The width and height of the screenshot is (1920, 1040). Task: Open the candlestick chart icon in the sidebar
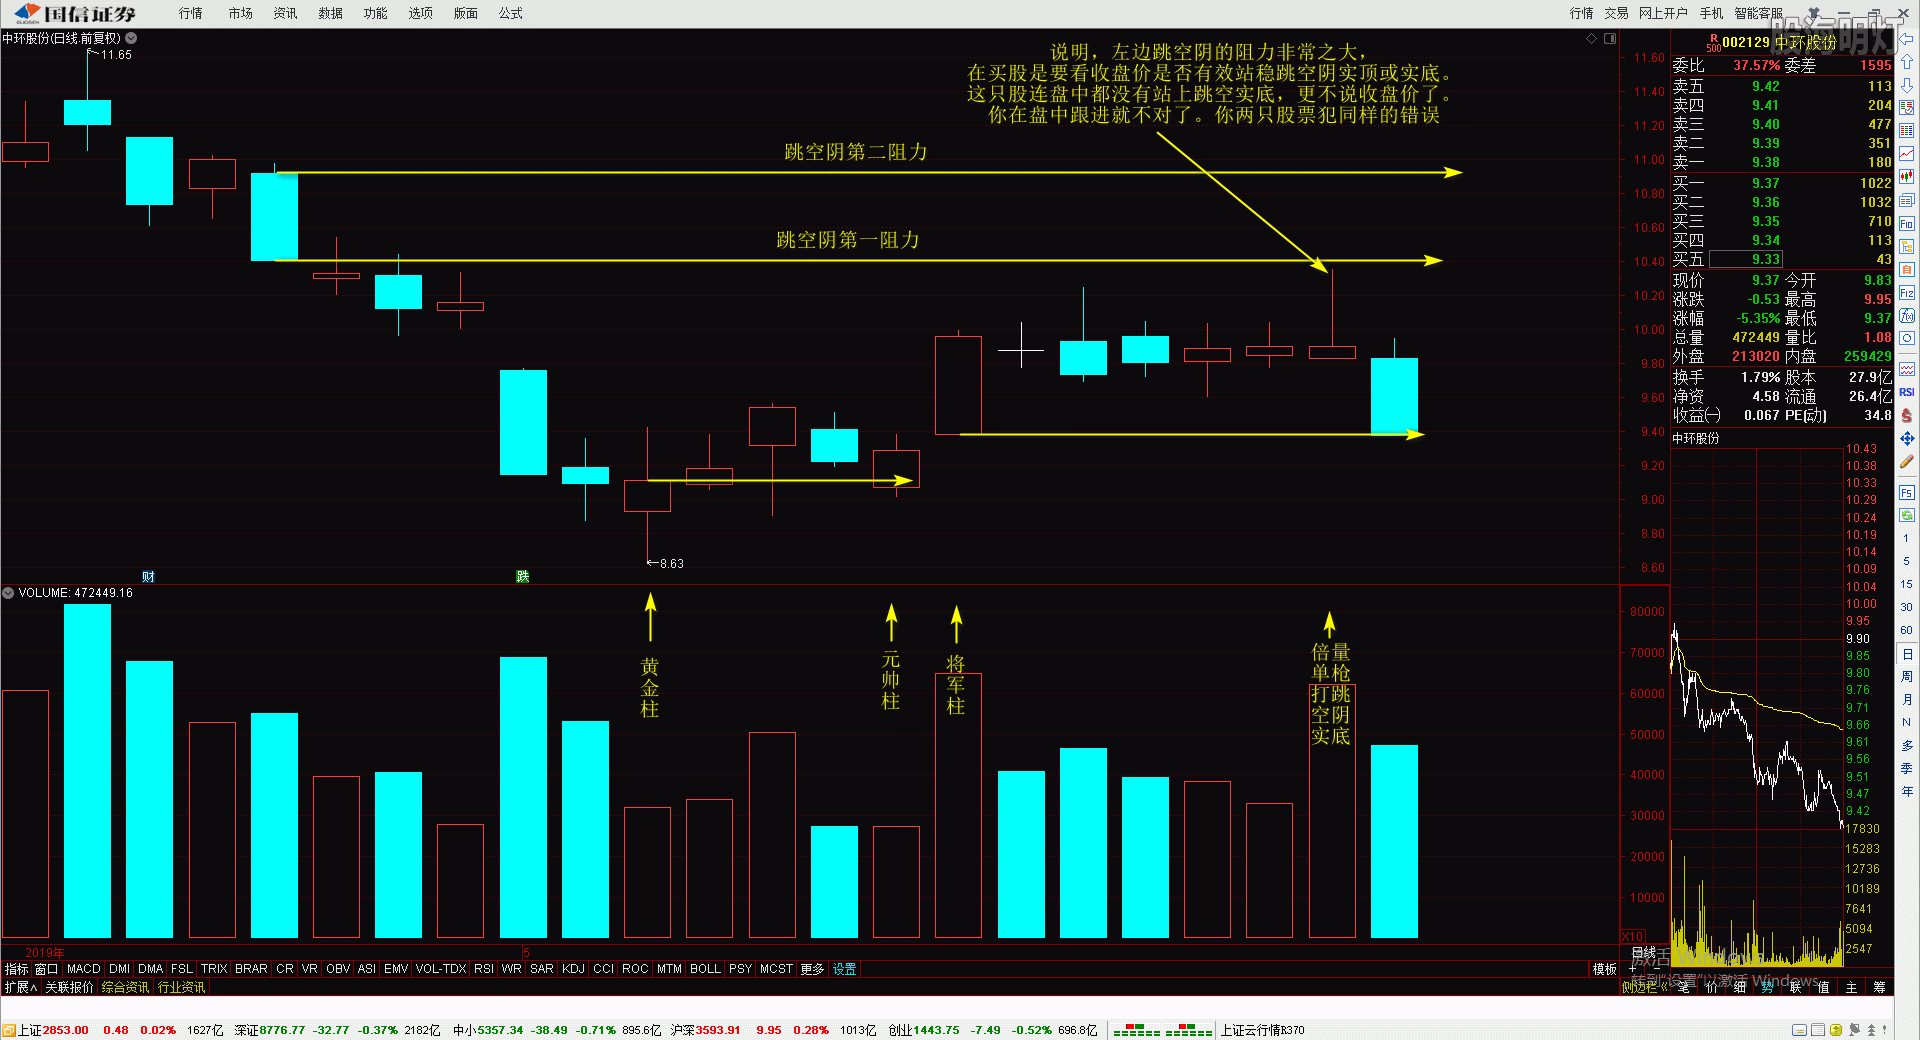point(1907,177)
